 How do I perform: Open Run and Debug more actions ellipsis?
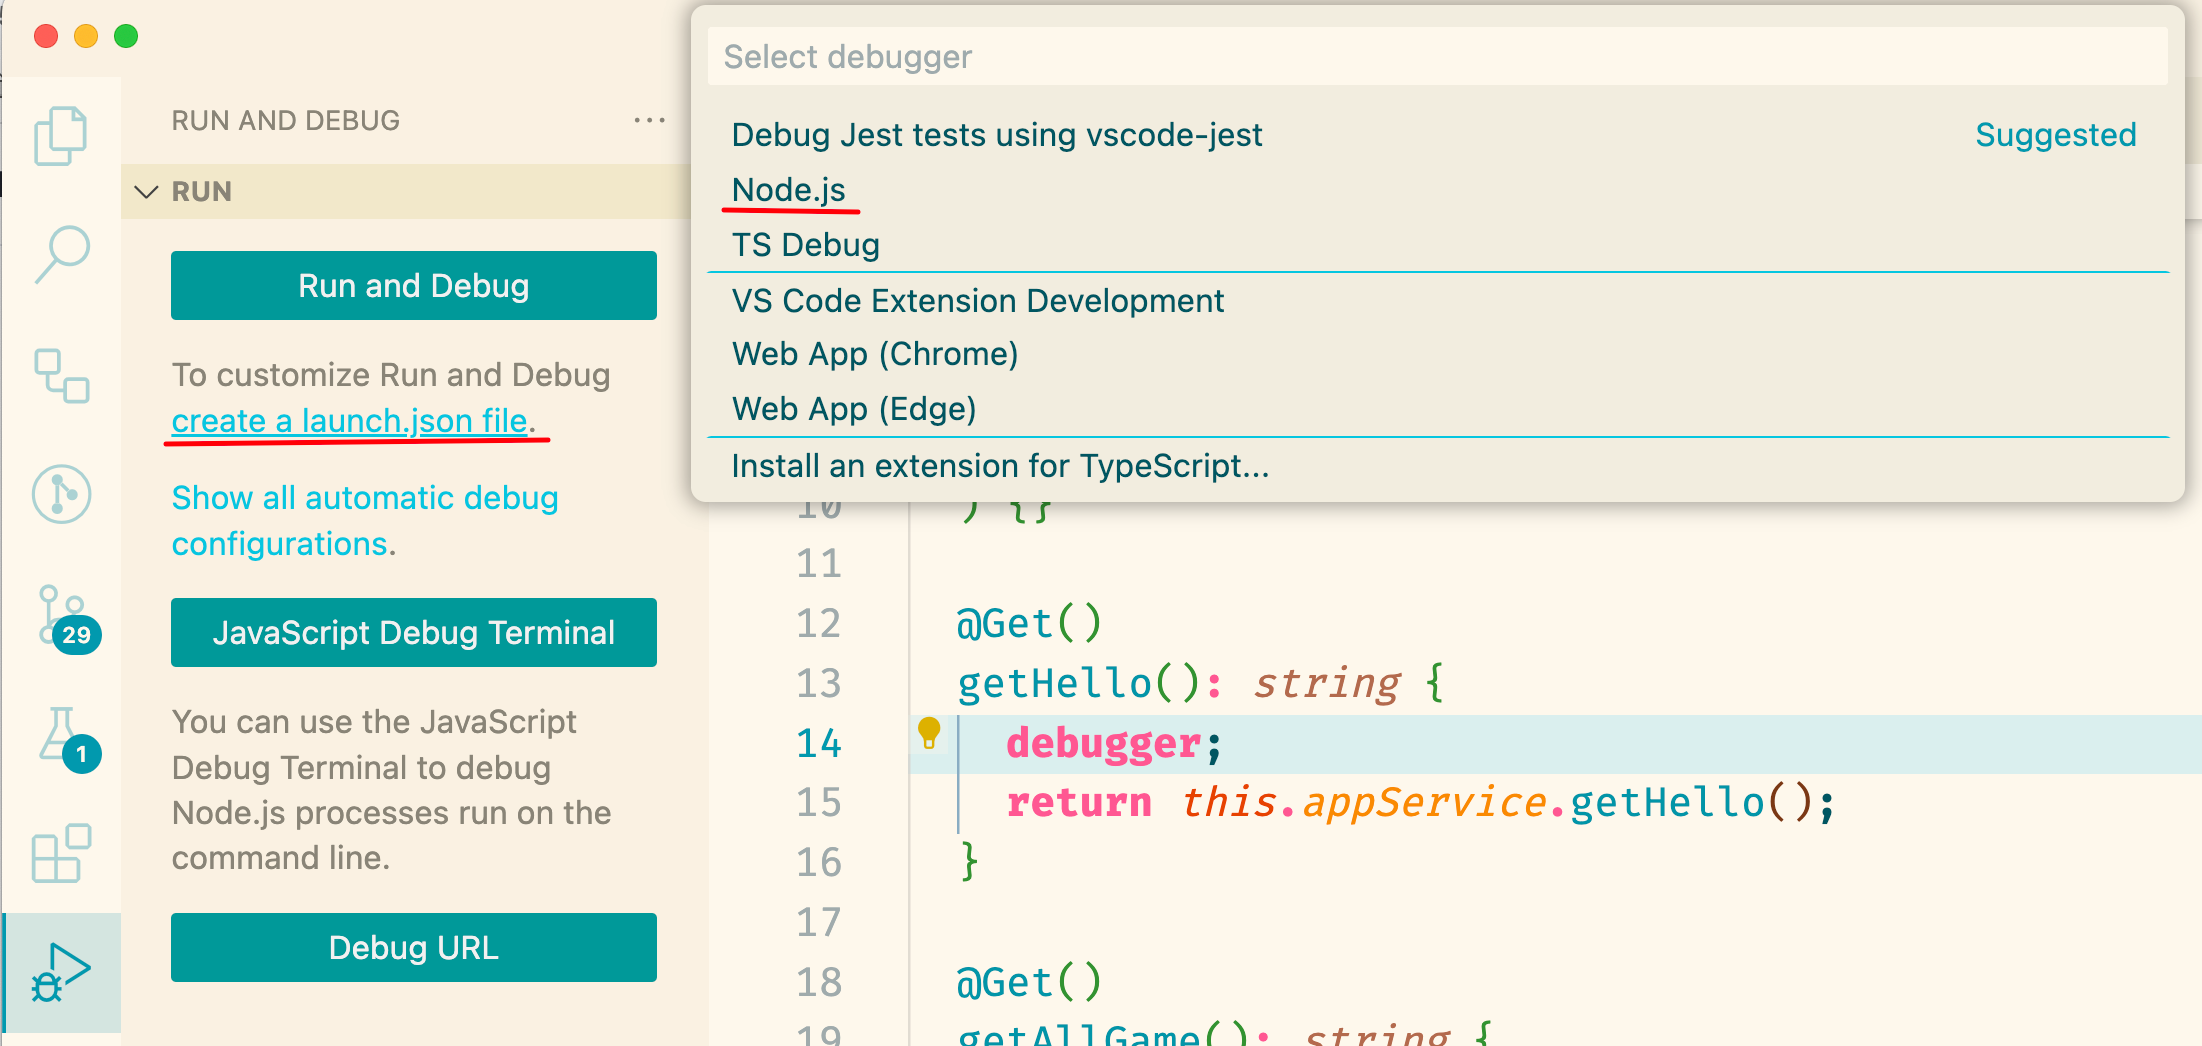[x=649, y=120]
